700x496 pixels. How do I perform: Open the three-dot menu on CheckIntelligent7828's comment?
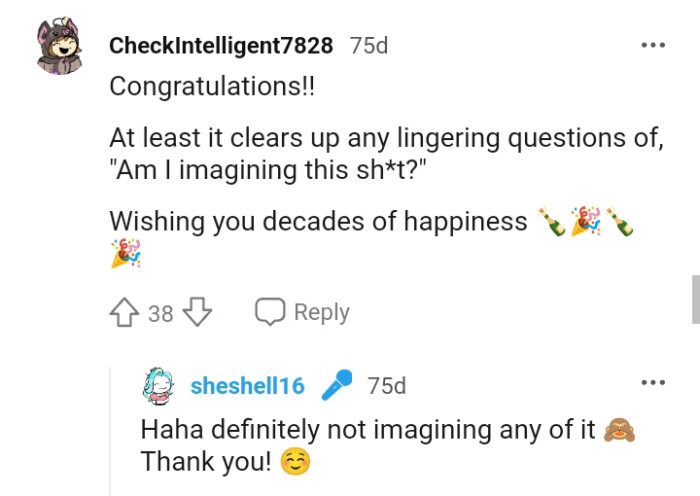point(653,46)
